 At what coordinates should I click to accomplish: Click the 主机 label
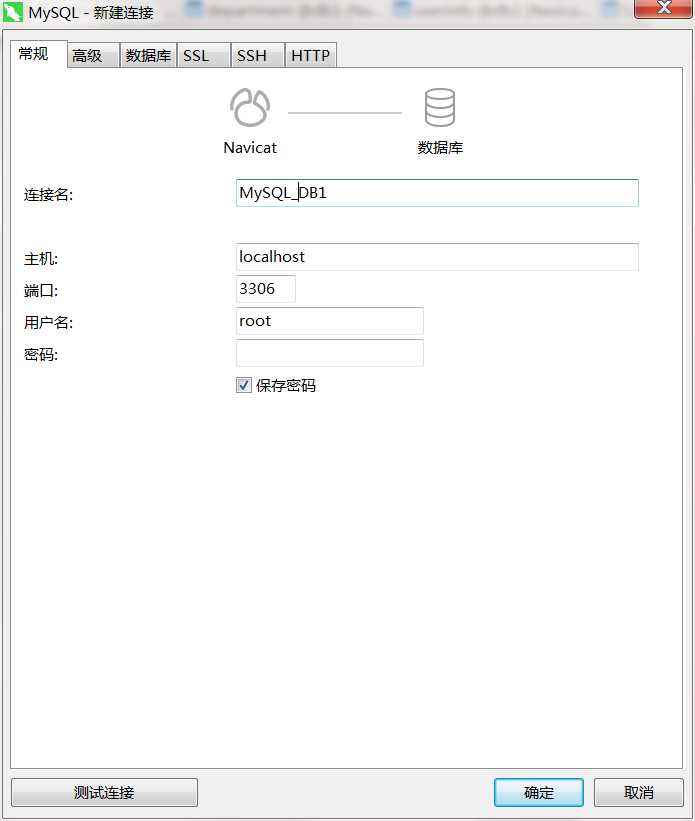[41, 259]
